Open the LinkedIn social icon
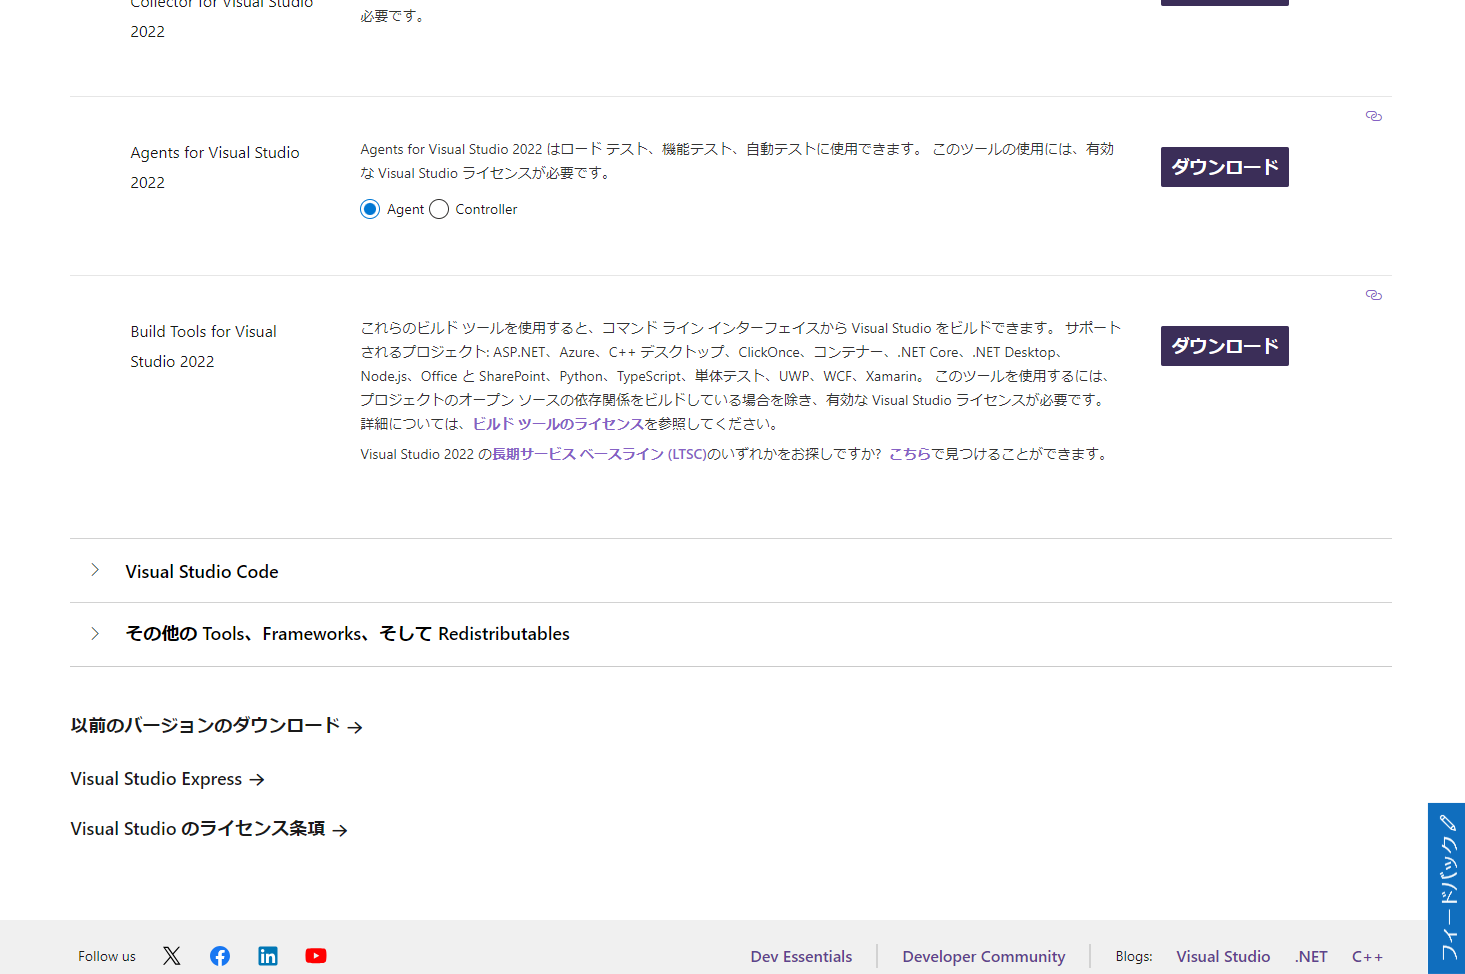 pyautogui.click(x=268, y=956)
